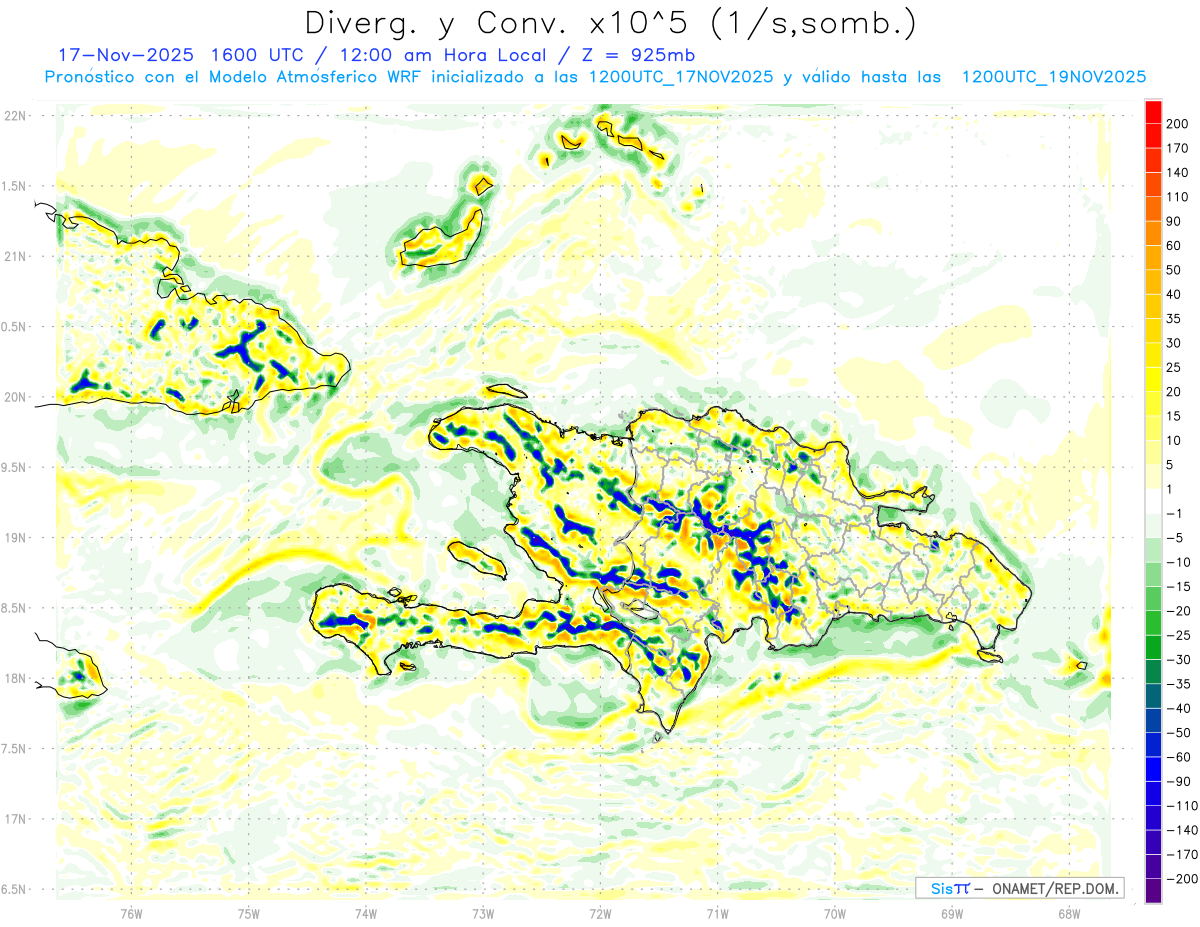1200x927 pixels.
Task: Click the '20N' latitude label
Action: point(15,397)
